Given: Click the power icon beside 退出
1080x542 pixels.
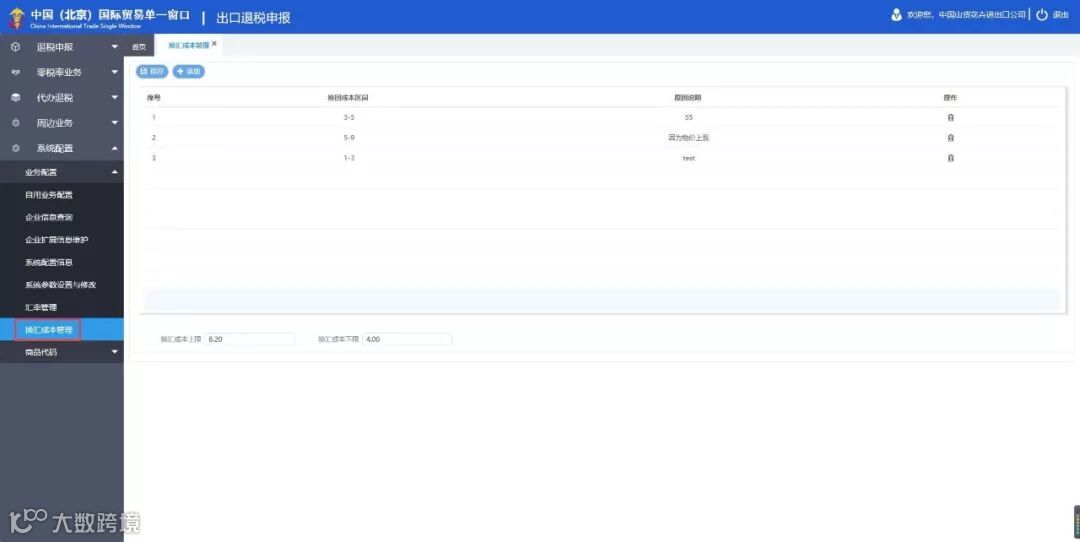Looking at the screenshot, I should [x=1041, y=14].
